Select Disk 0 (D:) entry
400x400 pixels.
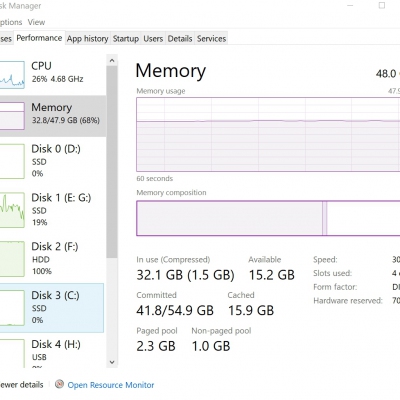[53, 161]
